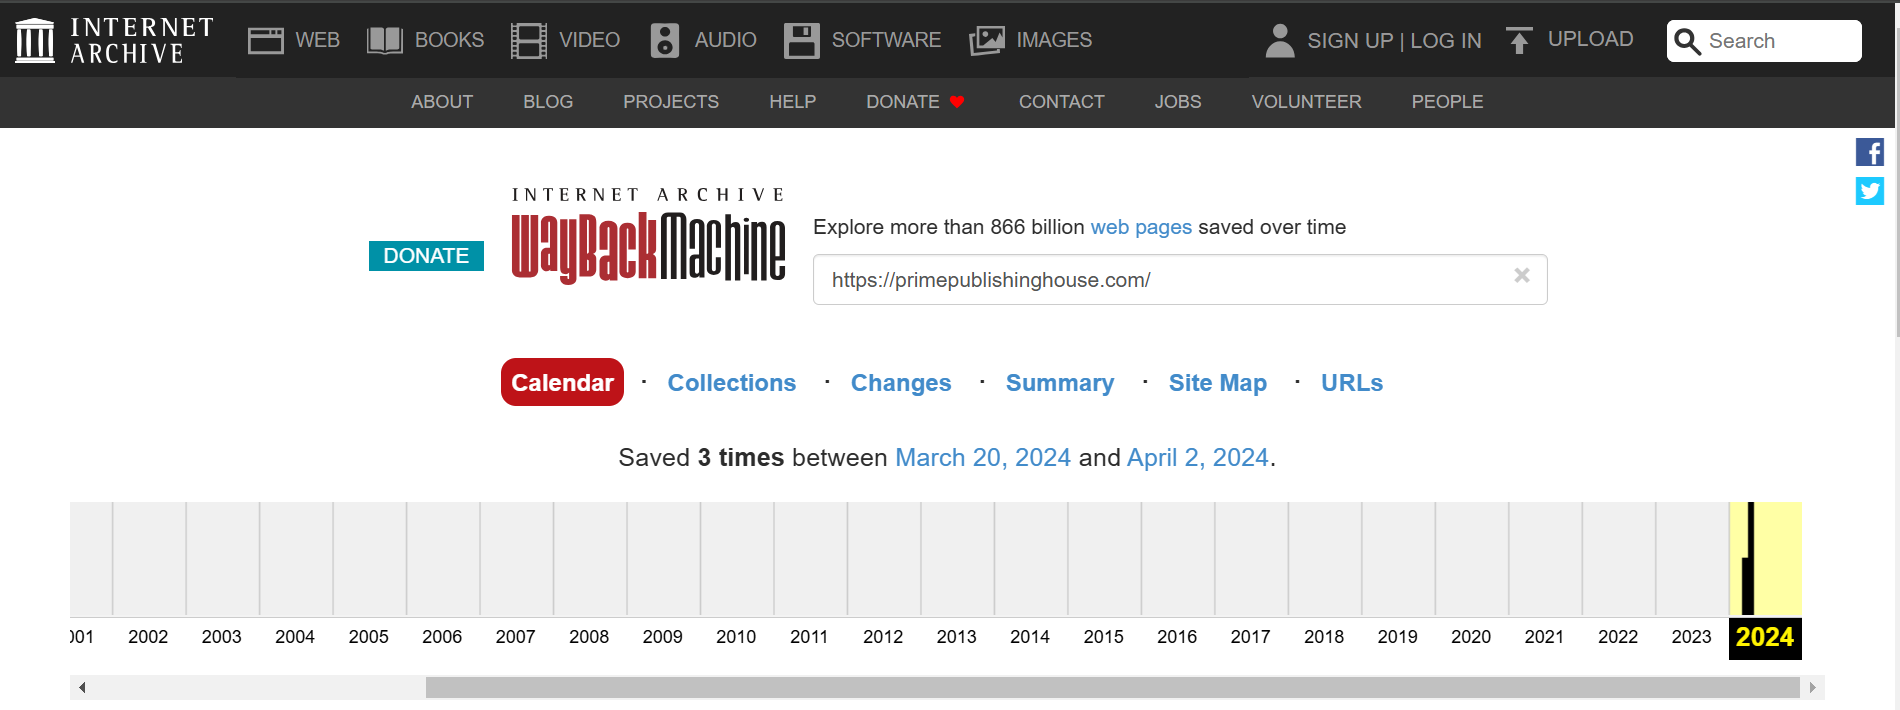Open the PEOPLE page
The image size is (1900, 710).
(x=1447, y=102)
